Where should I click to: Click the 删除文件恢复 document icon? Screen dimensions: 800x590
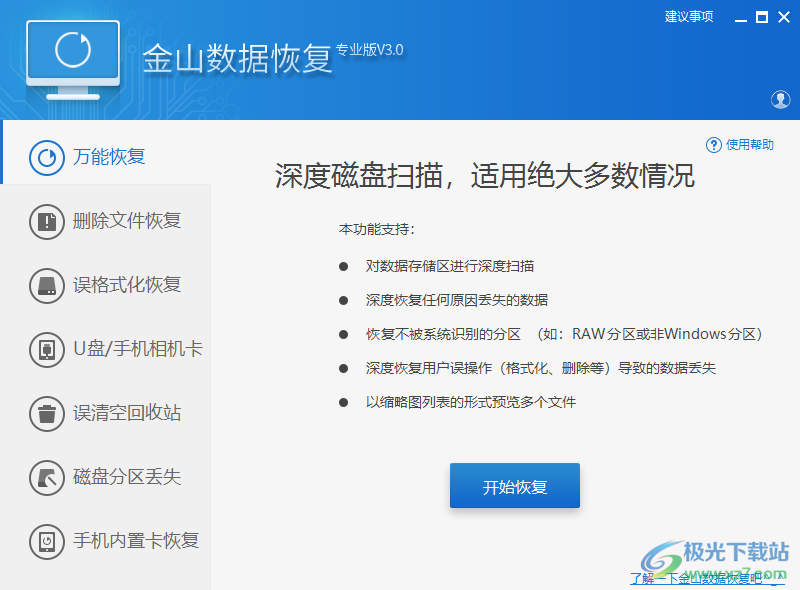(47, 222)
